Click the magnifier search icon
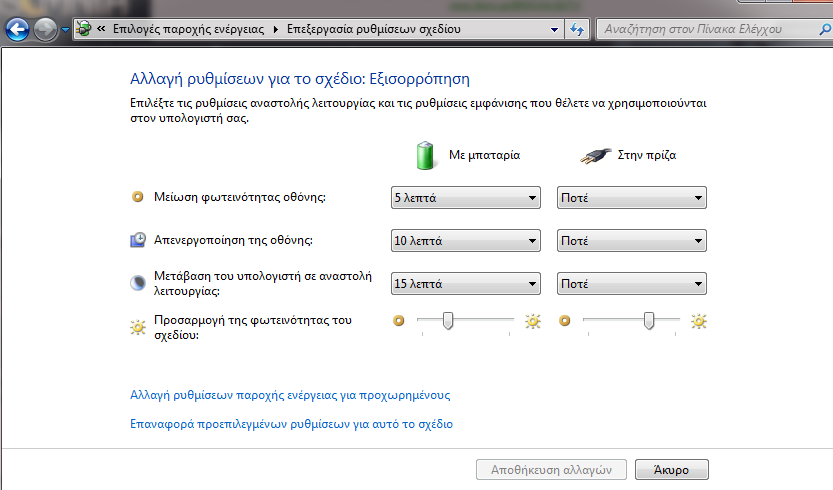This screenshot has height=490, width=833. coord(824,29)
